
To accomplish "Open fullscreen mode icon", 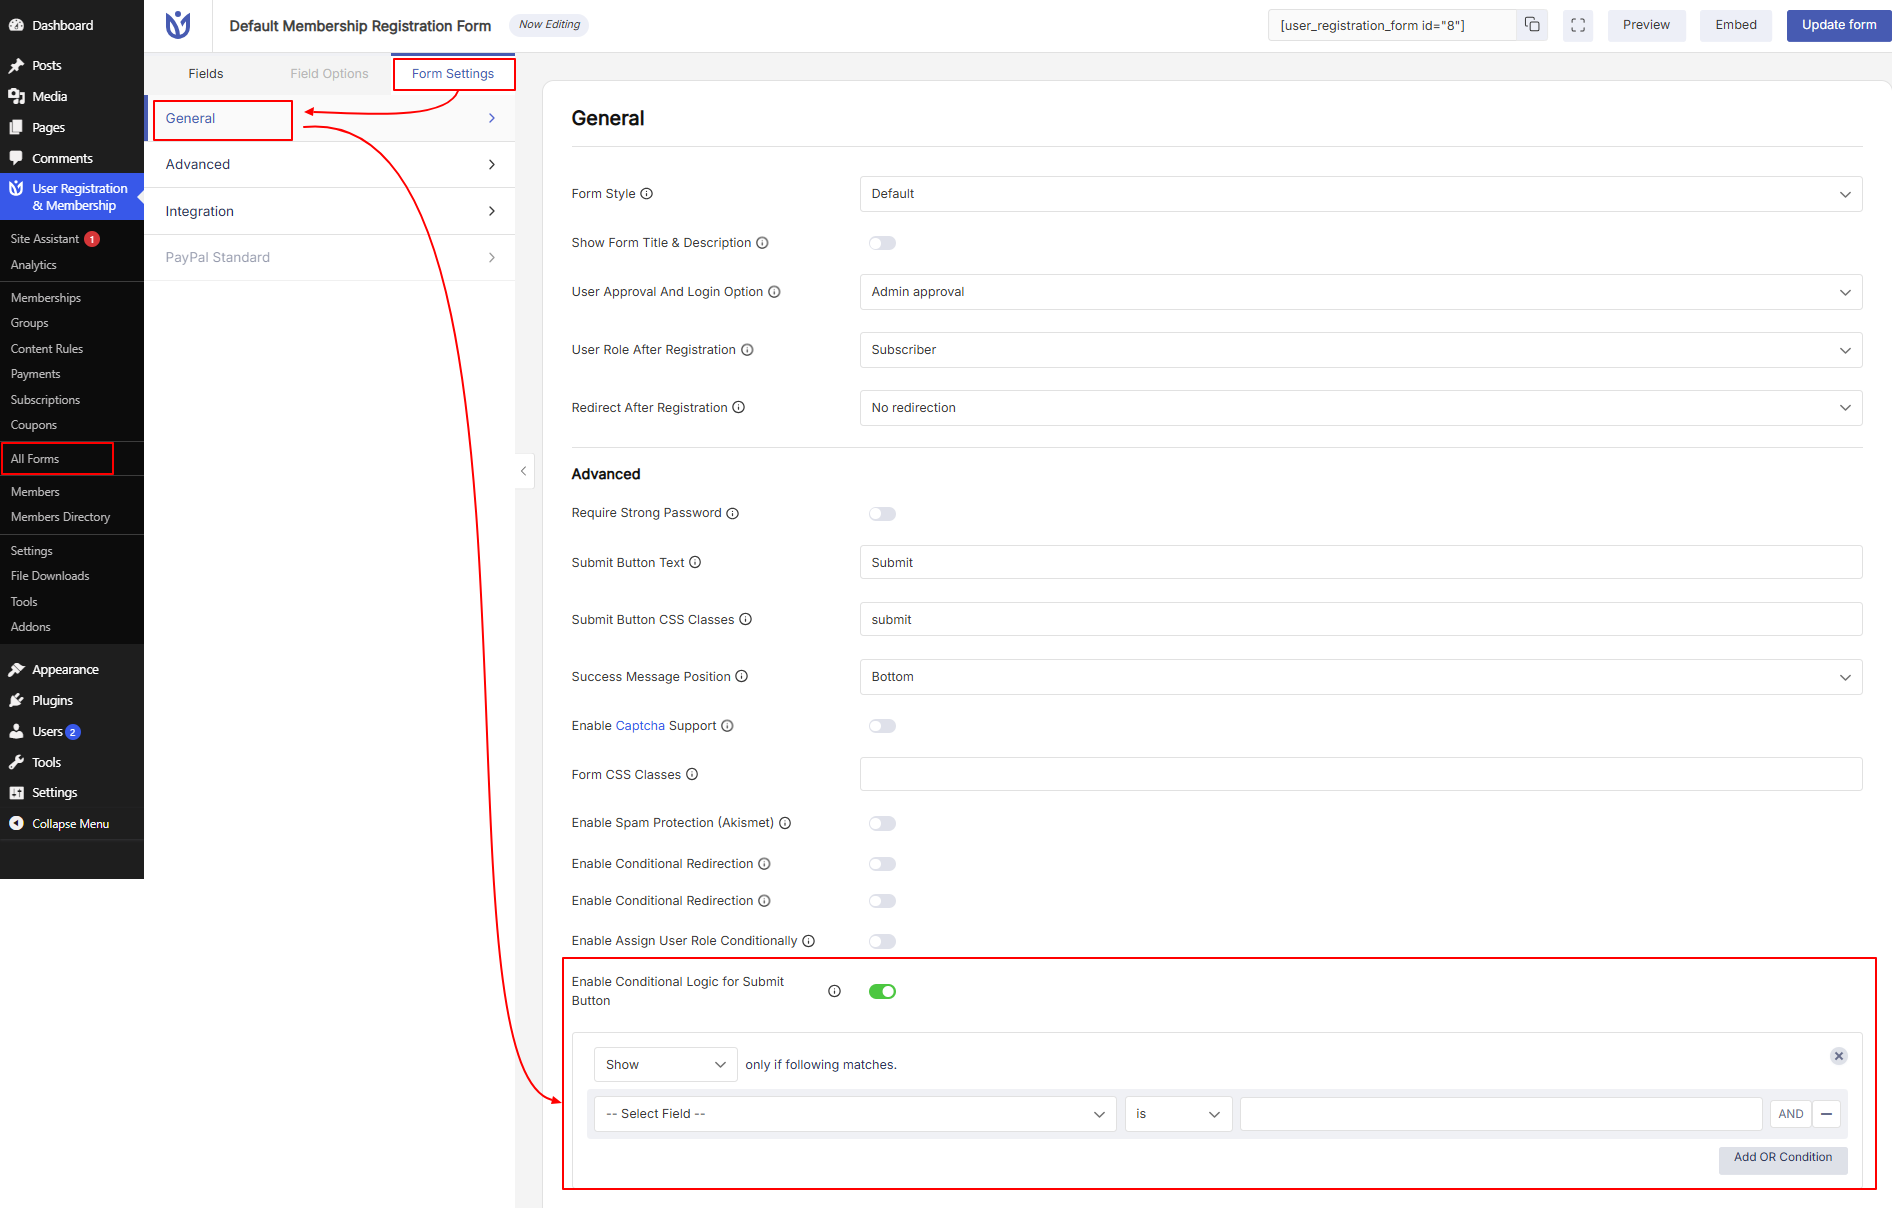I will (x=1578, y=25).
